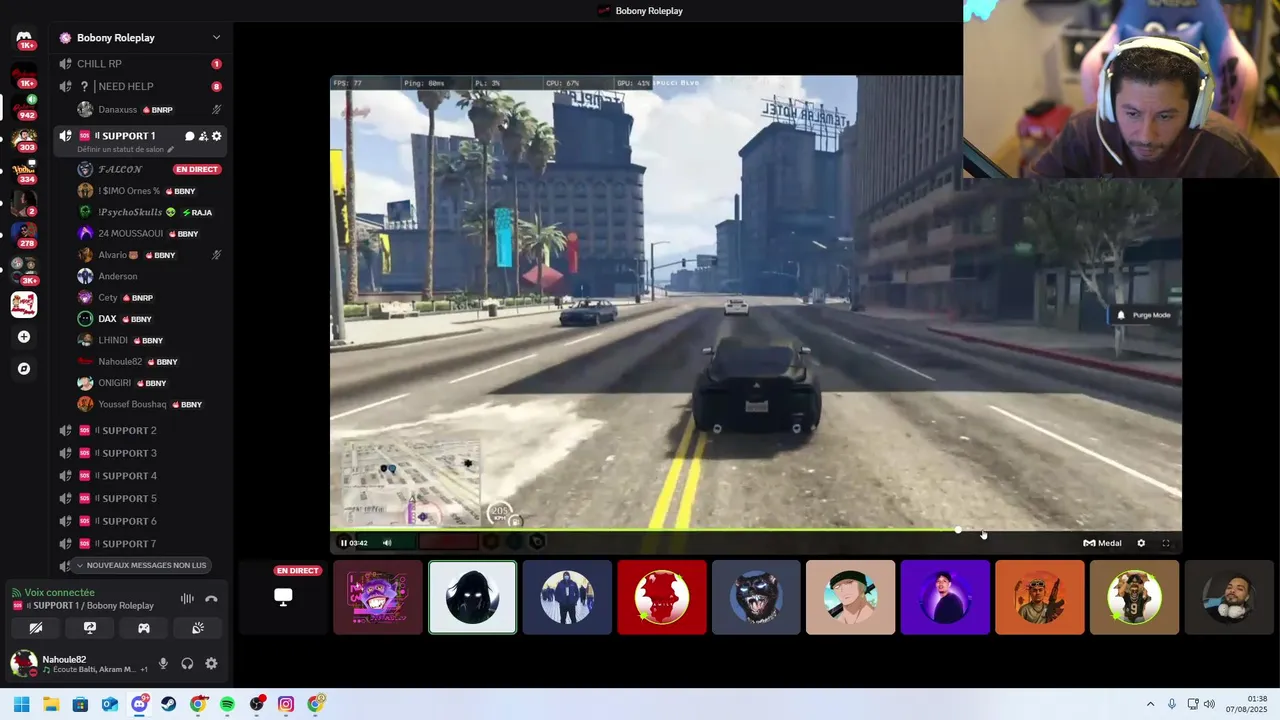The image size is (1280, 720).
Task: Open Spotify from taskbar
Action: 227,704
